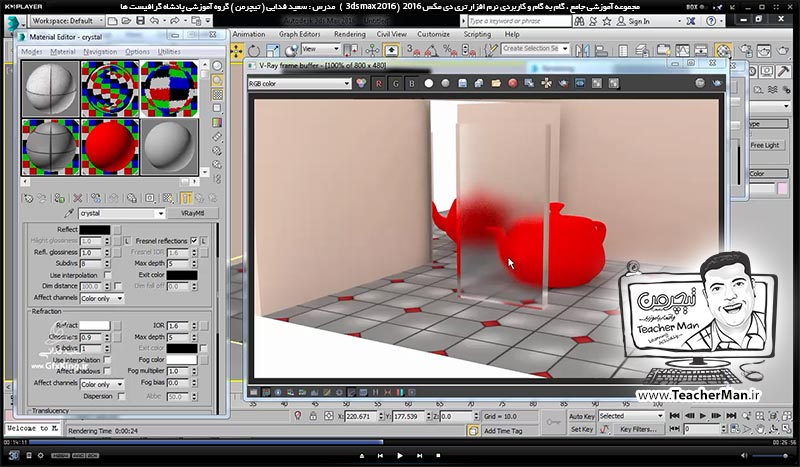Open the Scripting menu
This screenshot has height=467, width=800.
pyautogui.click(x=477, y=34)
